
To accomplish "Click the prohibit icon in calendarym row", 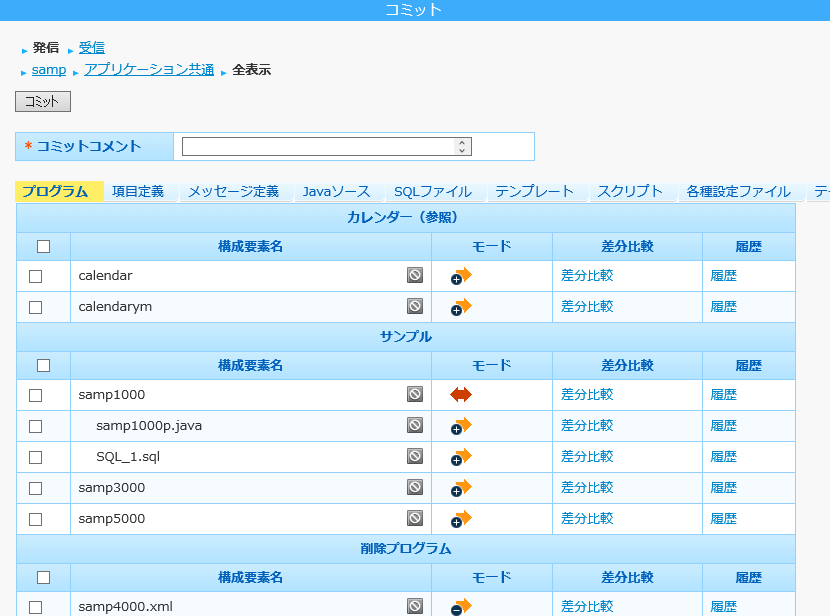I will coord(414,306).
